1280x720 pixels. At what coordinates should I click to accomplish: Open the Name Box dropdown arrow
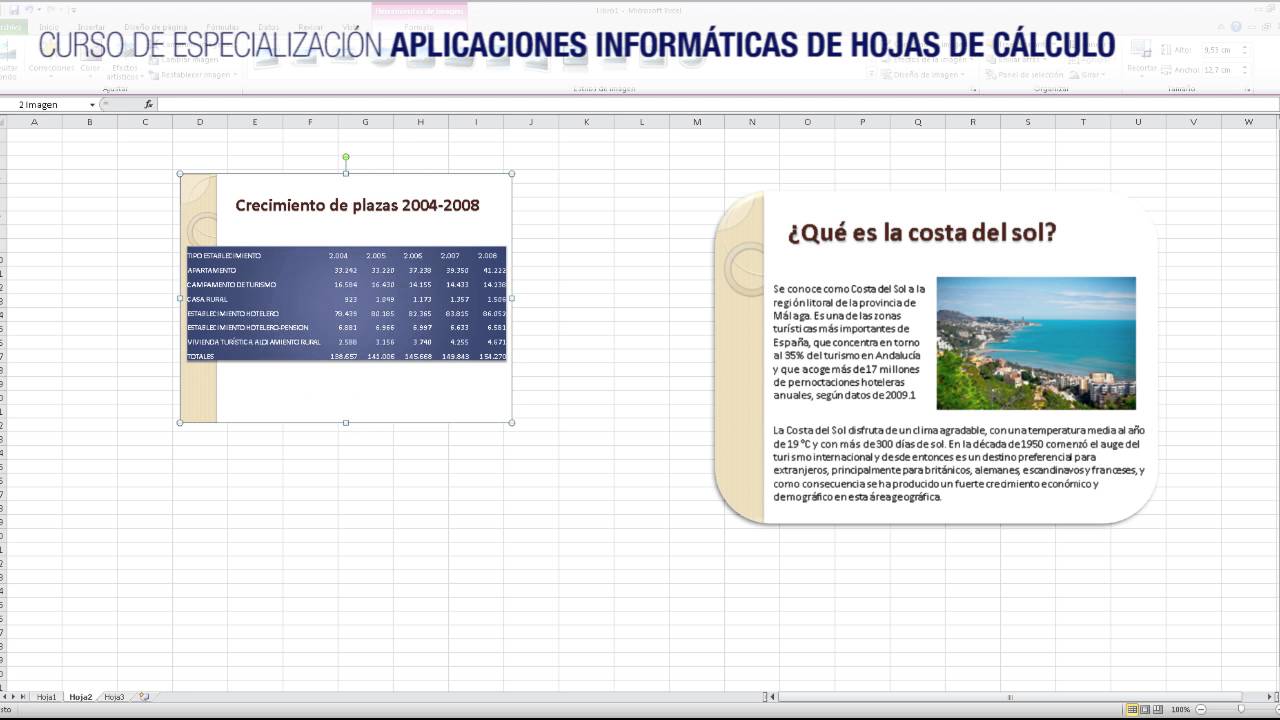coord(92,104)
